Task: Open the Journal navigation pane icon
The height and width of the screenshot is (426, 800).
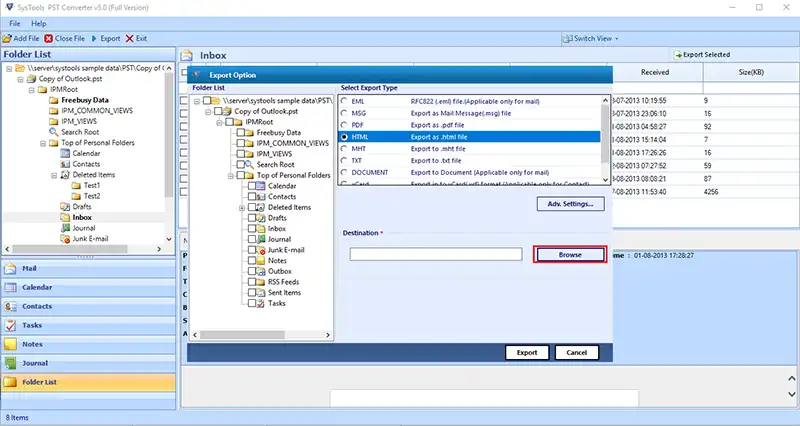Action: click(10, 363)
